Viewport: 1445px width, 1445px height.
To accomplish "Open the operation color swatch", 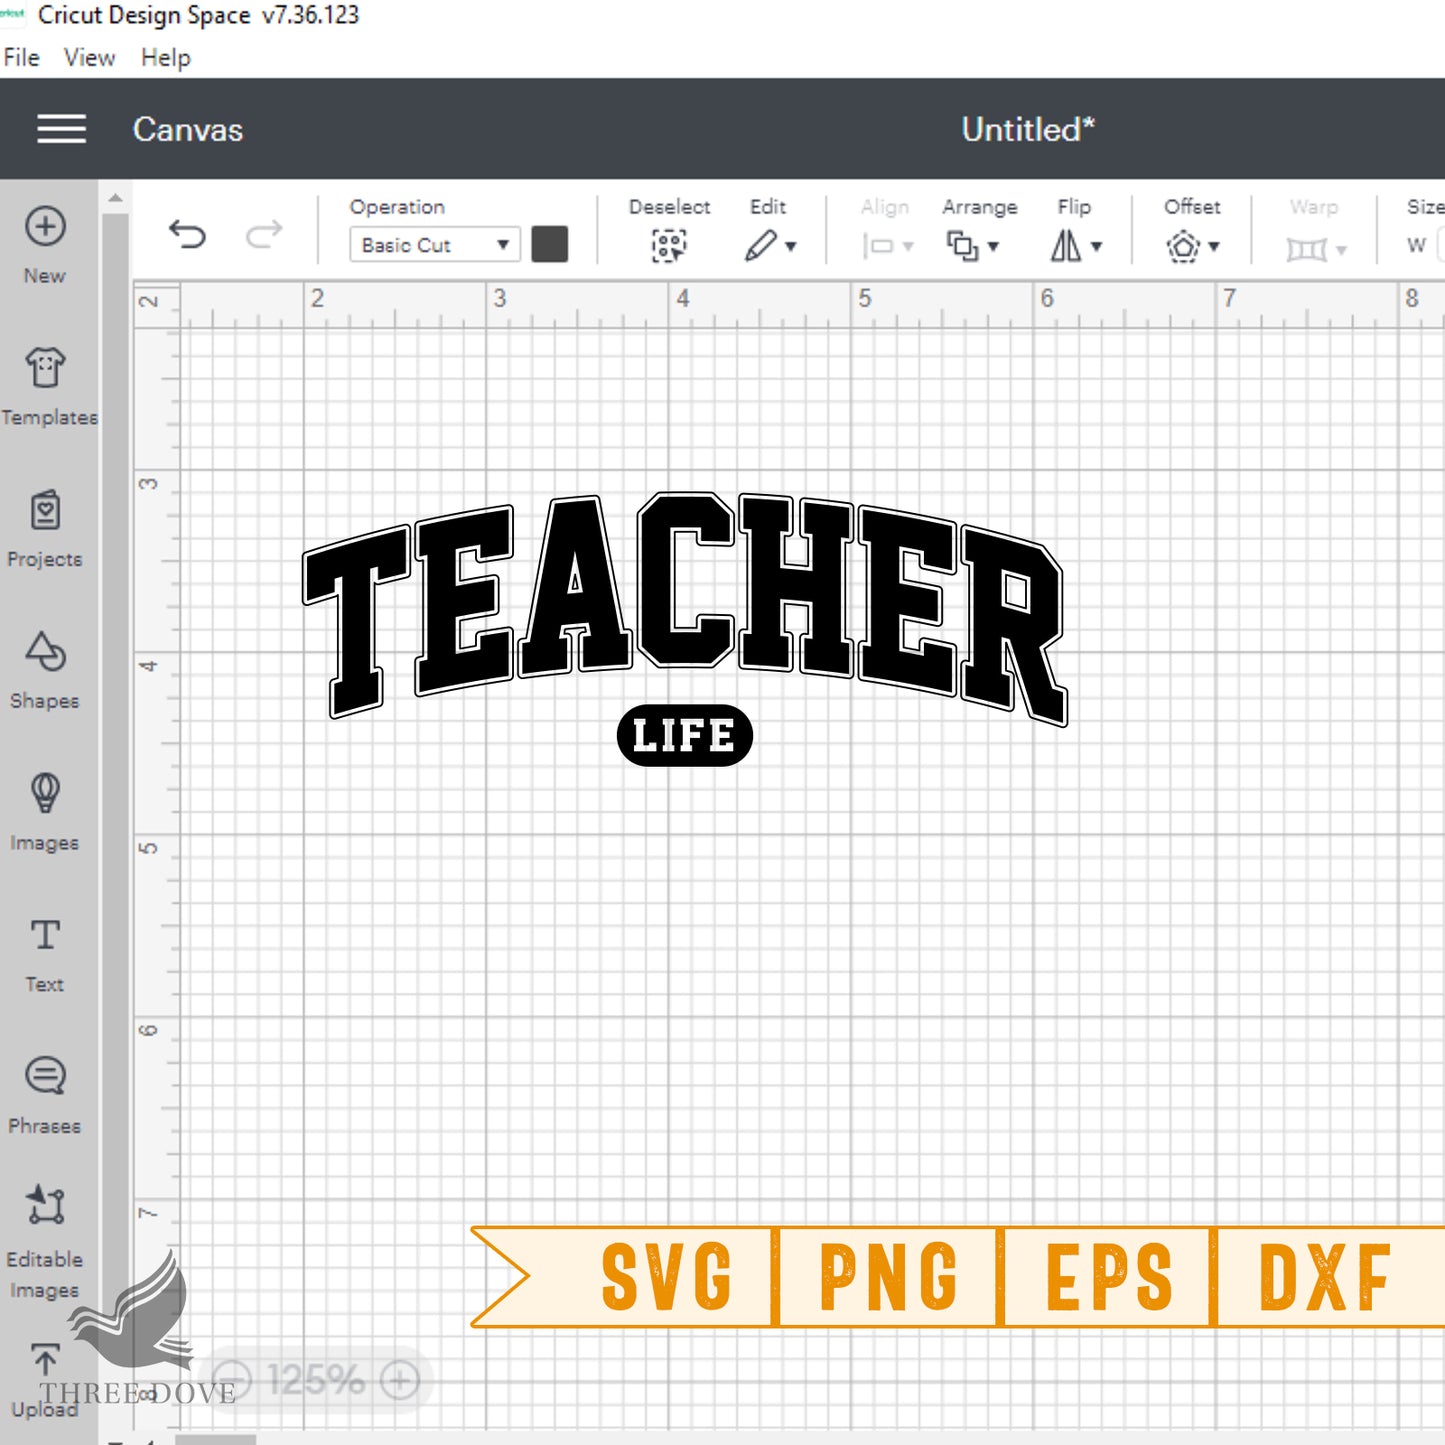I will (x=550, y=244).
